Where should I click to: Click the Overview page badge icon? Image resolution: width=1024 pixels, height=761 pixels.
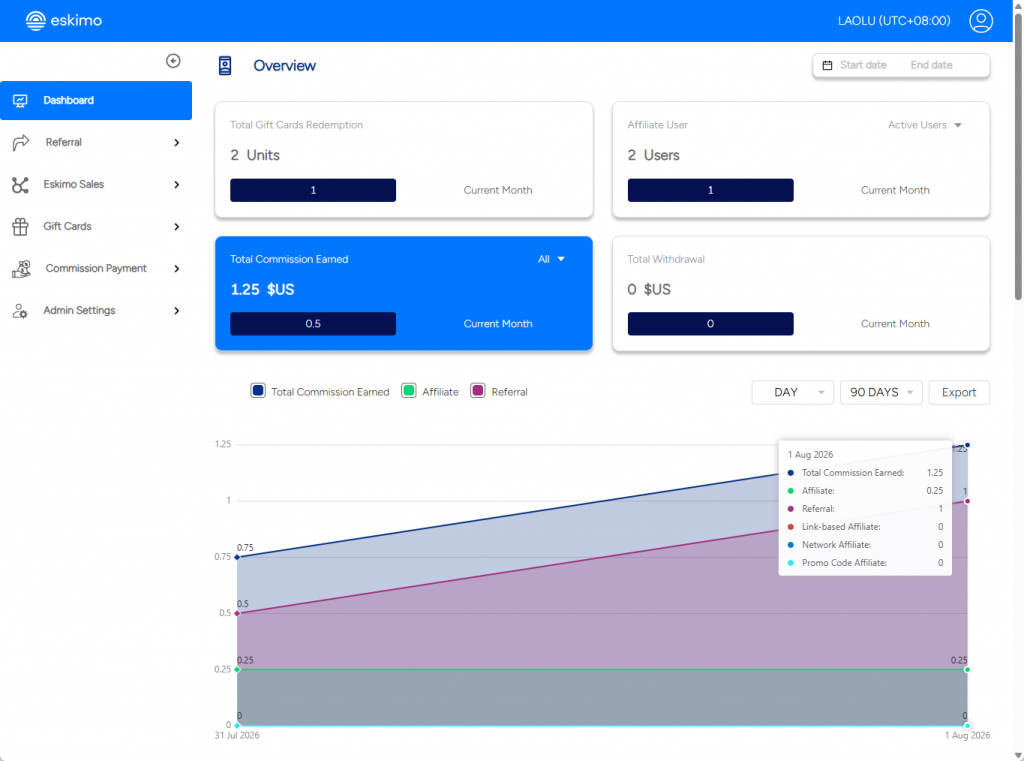225,65
